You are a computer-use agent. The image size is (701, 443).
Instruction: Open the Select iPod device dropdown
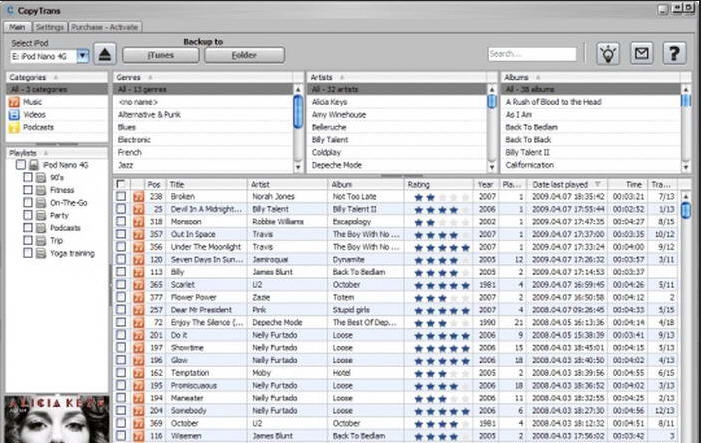83,56
